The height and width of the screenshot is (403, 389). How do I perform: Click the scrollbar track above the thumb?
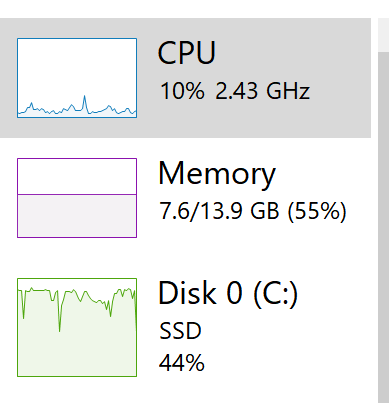click(x=383, y=35)
